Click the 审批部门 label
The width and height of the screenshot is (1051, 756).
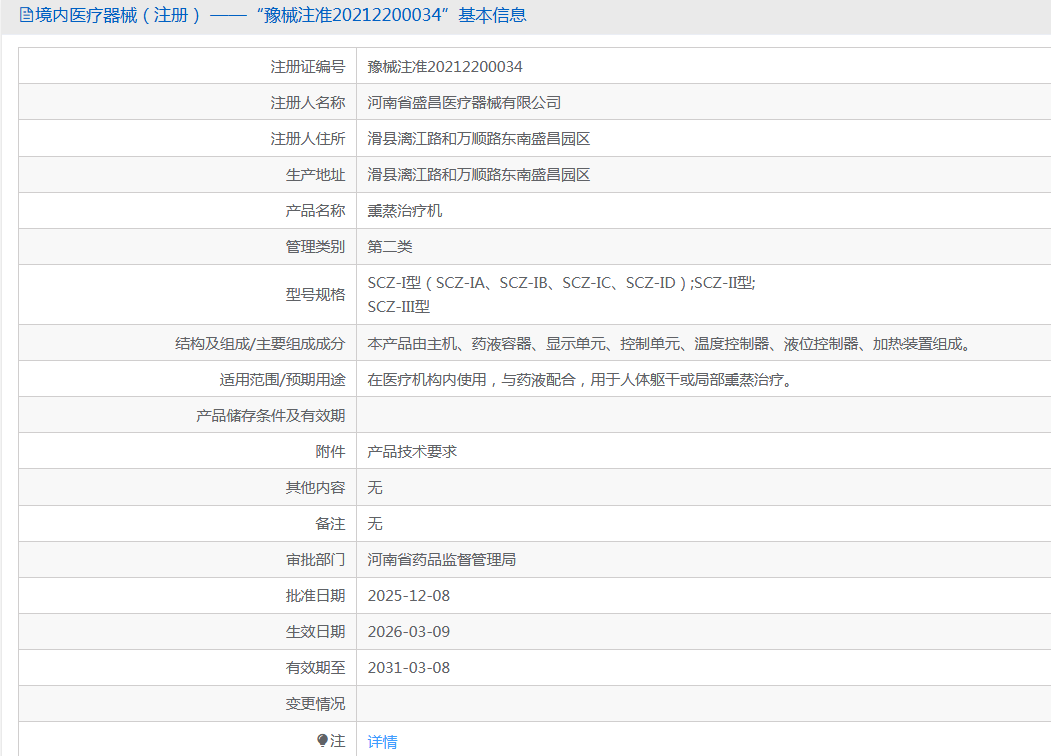click(x=315, y=560)
